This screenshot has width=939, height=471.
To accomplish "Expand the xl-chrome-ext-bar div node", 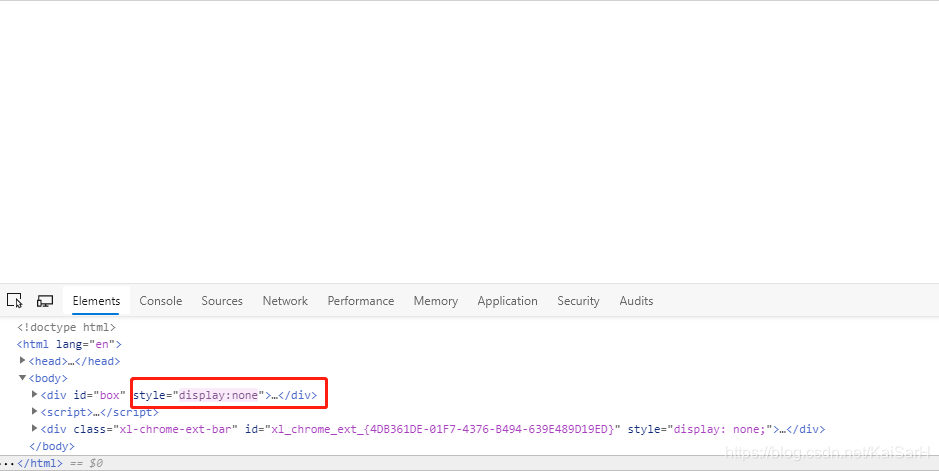I will pyautogui.click(x=34, y=428).
